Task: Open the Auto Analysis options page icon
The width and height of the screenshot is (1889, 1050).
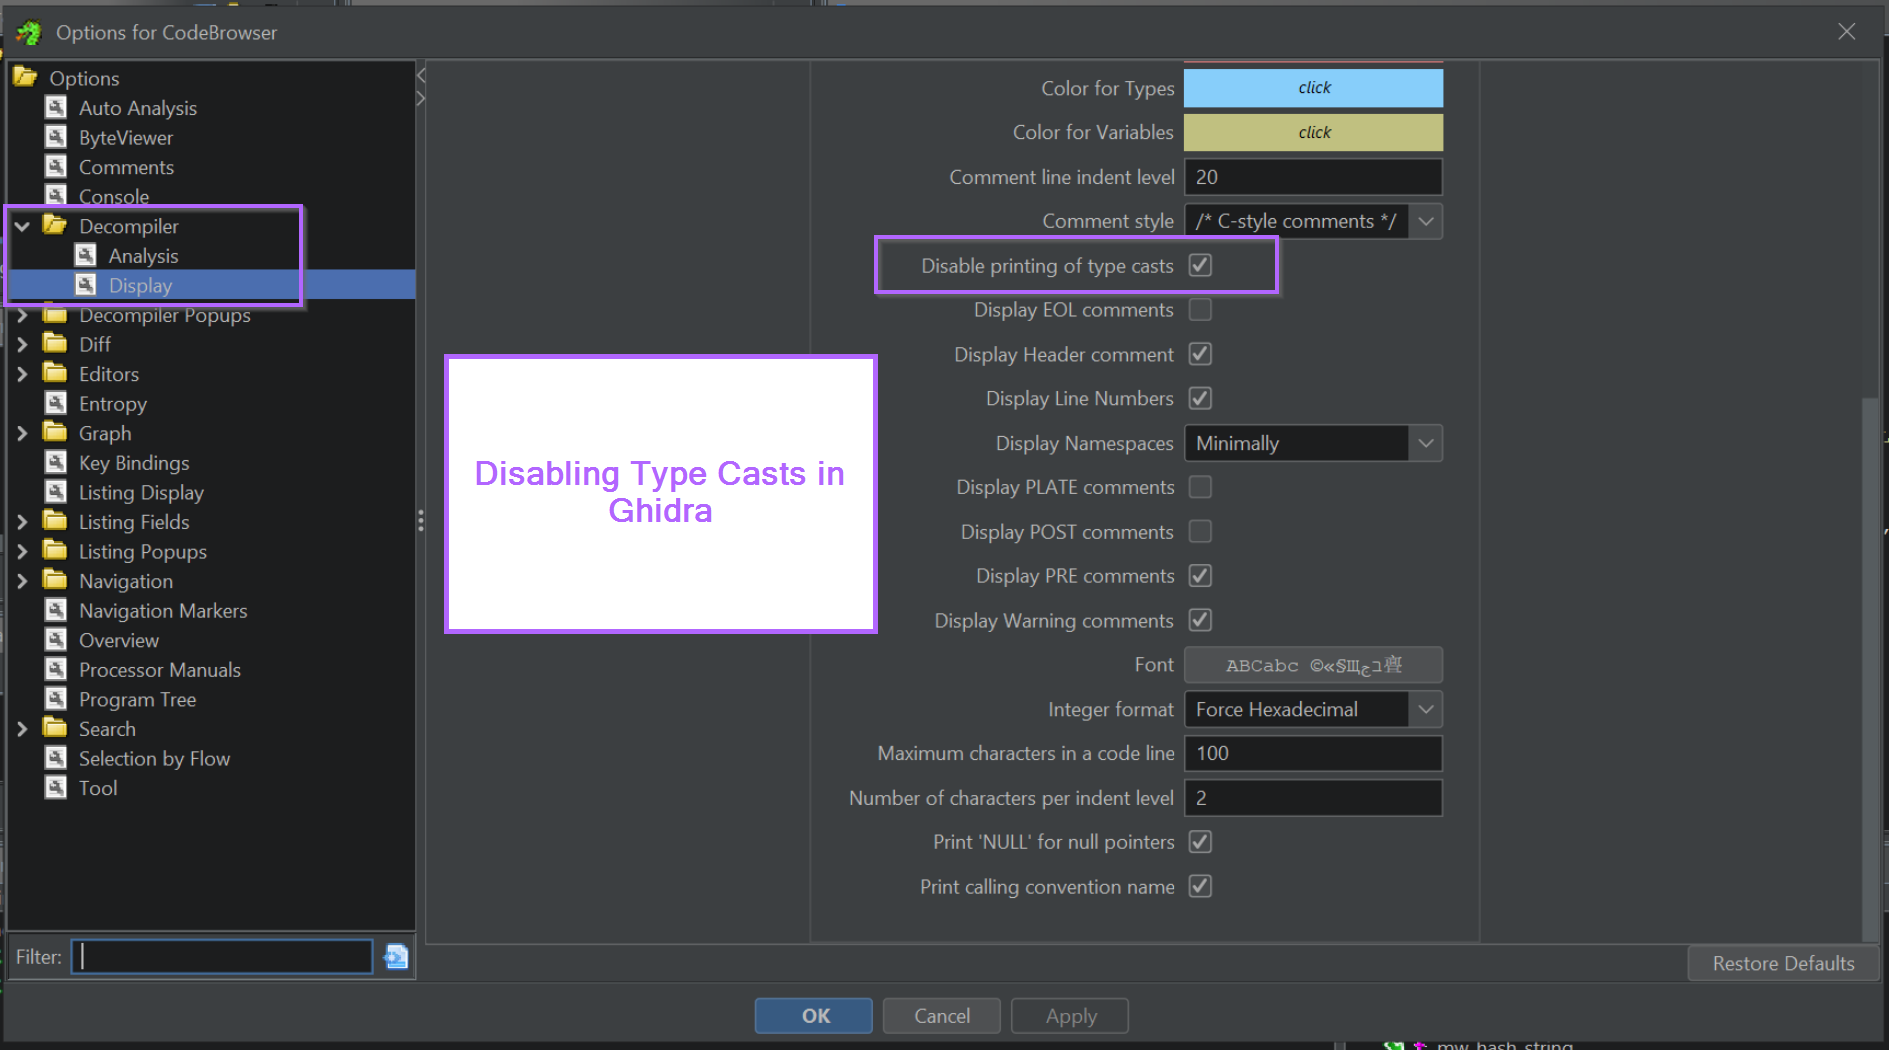Action: click(56, 107)
